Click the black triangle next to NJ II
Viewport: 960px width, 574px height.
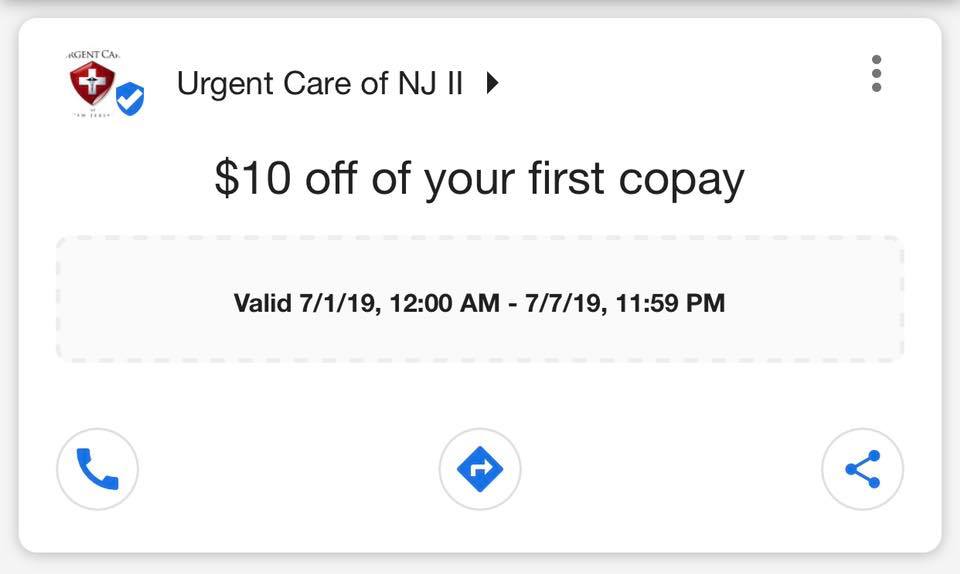click(x=492, y=83)
